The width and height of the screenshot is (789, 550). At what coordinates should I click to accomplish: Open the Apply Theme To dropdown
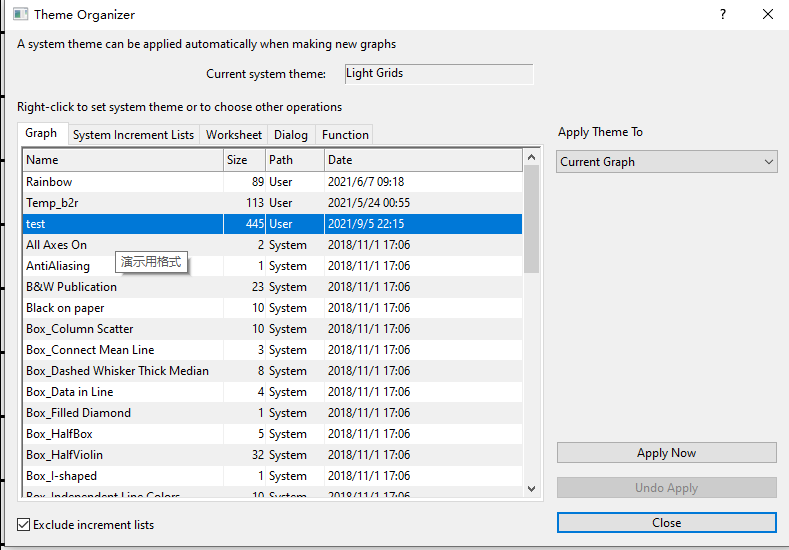point(666,162)
